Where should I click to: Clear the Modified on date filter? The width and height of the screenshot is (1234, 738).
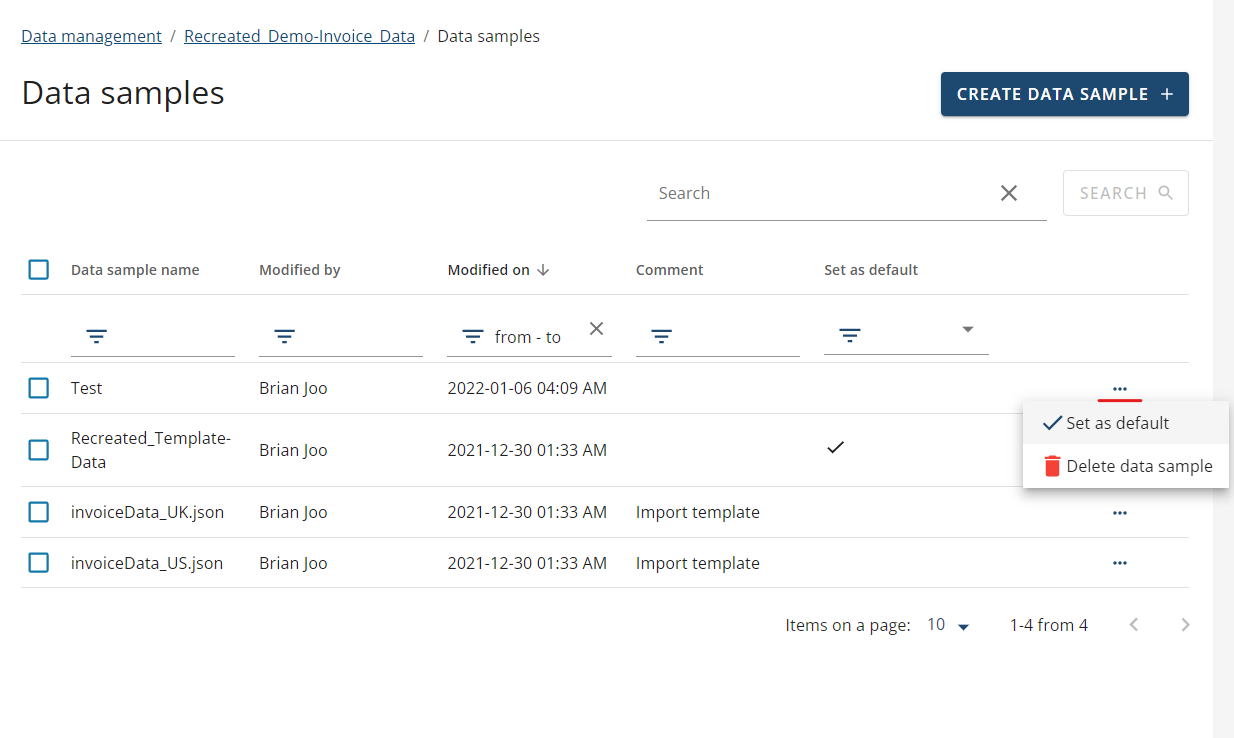point(596,328)
